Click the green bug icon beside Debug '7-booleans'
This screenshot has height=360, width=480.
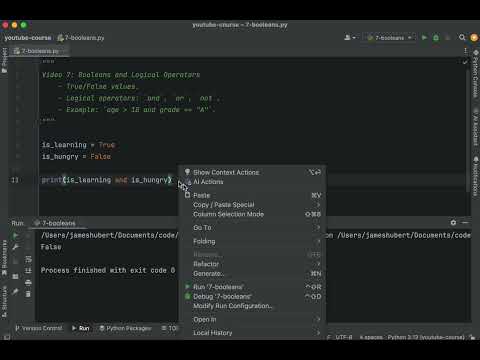(187, 296)
